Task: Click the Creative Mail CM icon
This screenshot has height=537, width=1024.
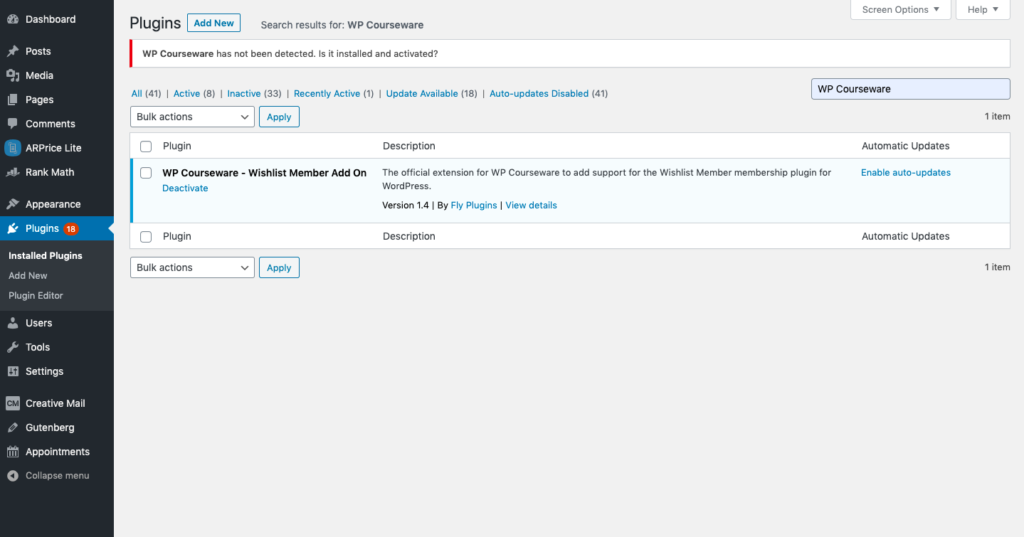Action: pyautogui.click(x=12, y=403)
